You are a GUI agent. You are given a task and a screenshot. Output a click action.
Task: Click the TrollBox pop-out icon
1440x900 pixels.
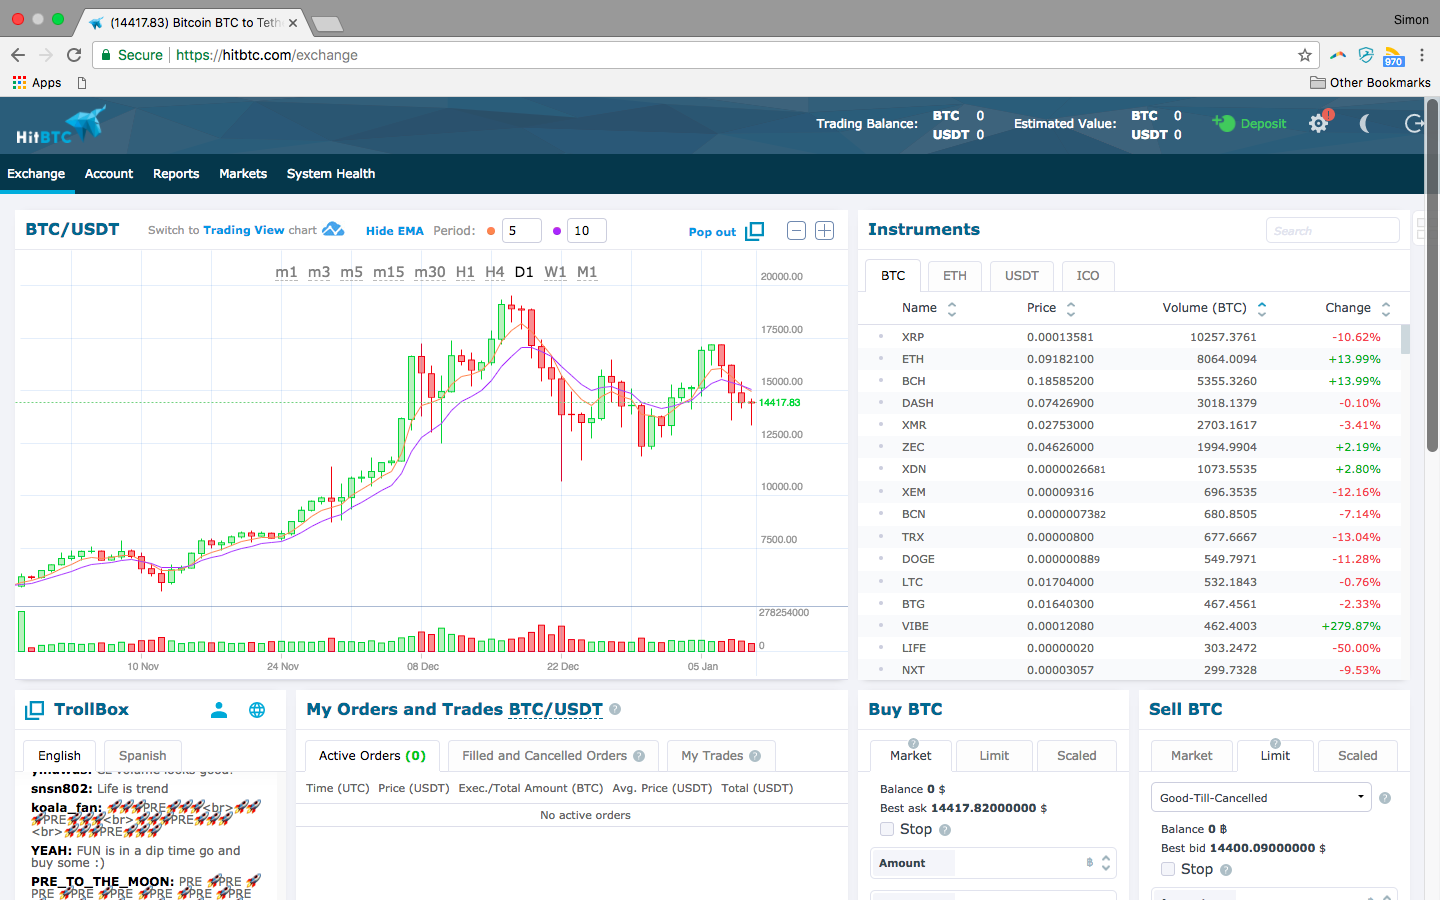(x=34, y=710)
